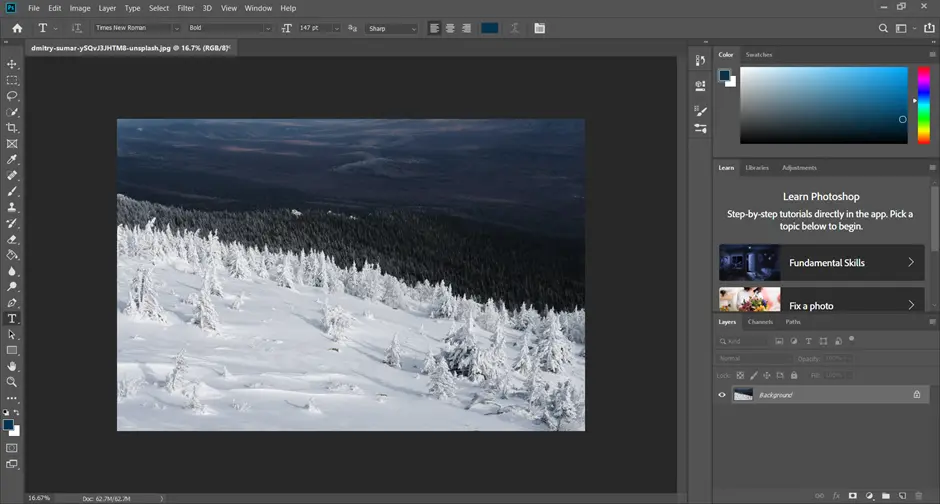This screenshot has width=940, height=504.
Task: Delete layer trash button
Action: pyautogui.click(x=918, y=496)
